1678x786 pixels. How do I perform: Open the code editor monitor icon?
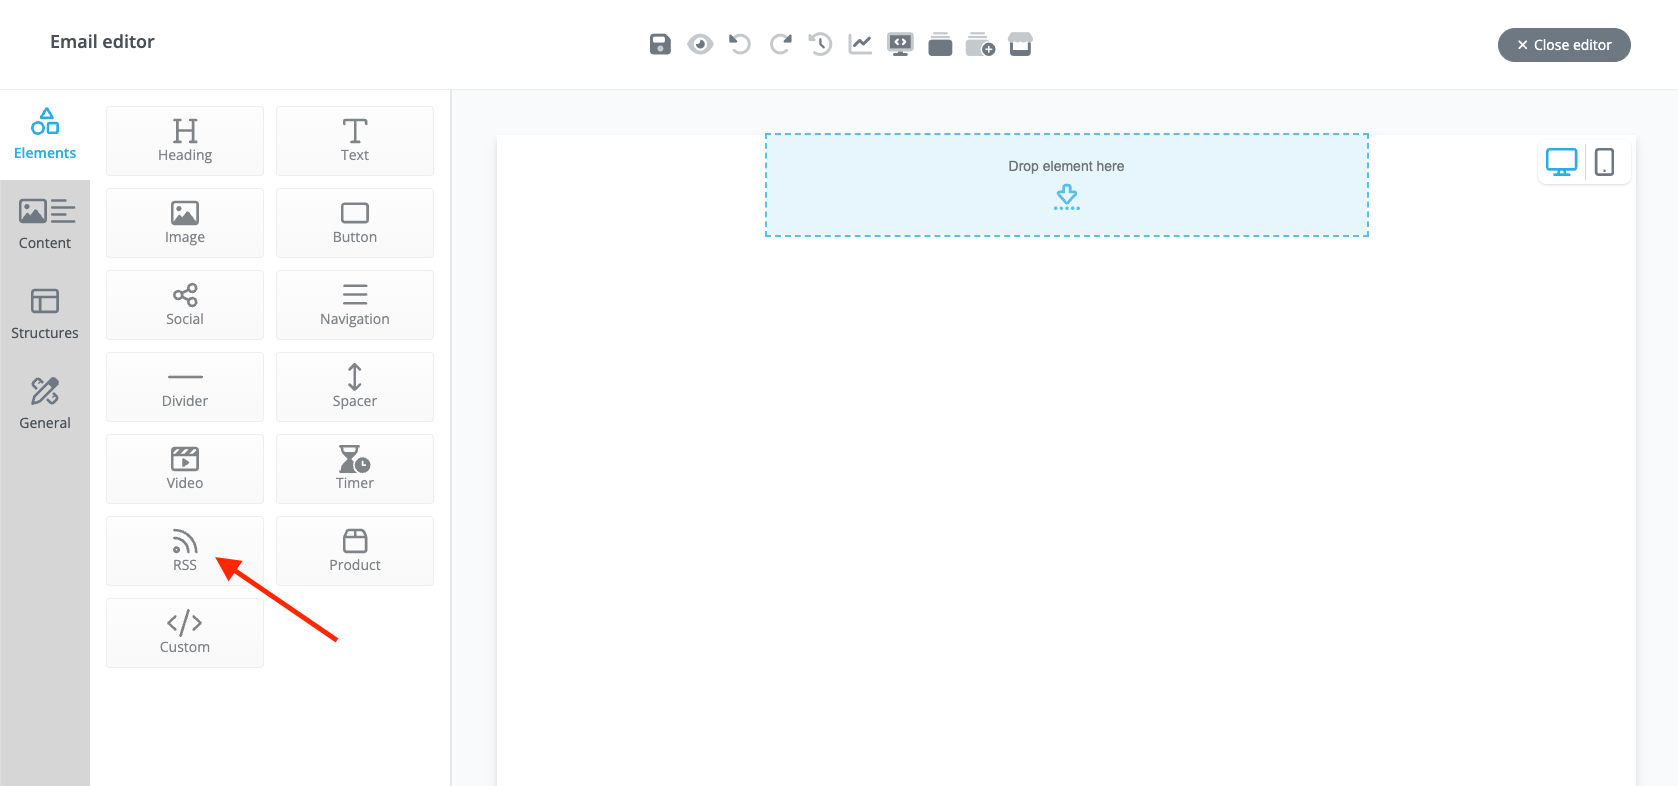pyautogui.click(x=900, y=44)
